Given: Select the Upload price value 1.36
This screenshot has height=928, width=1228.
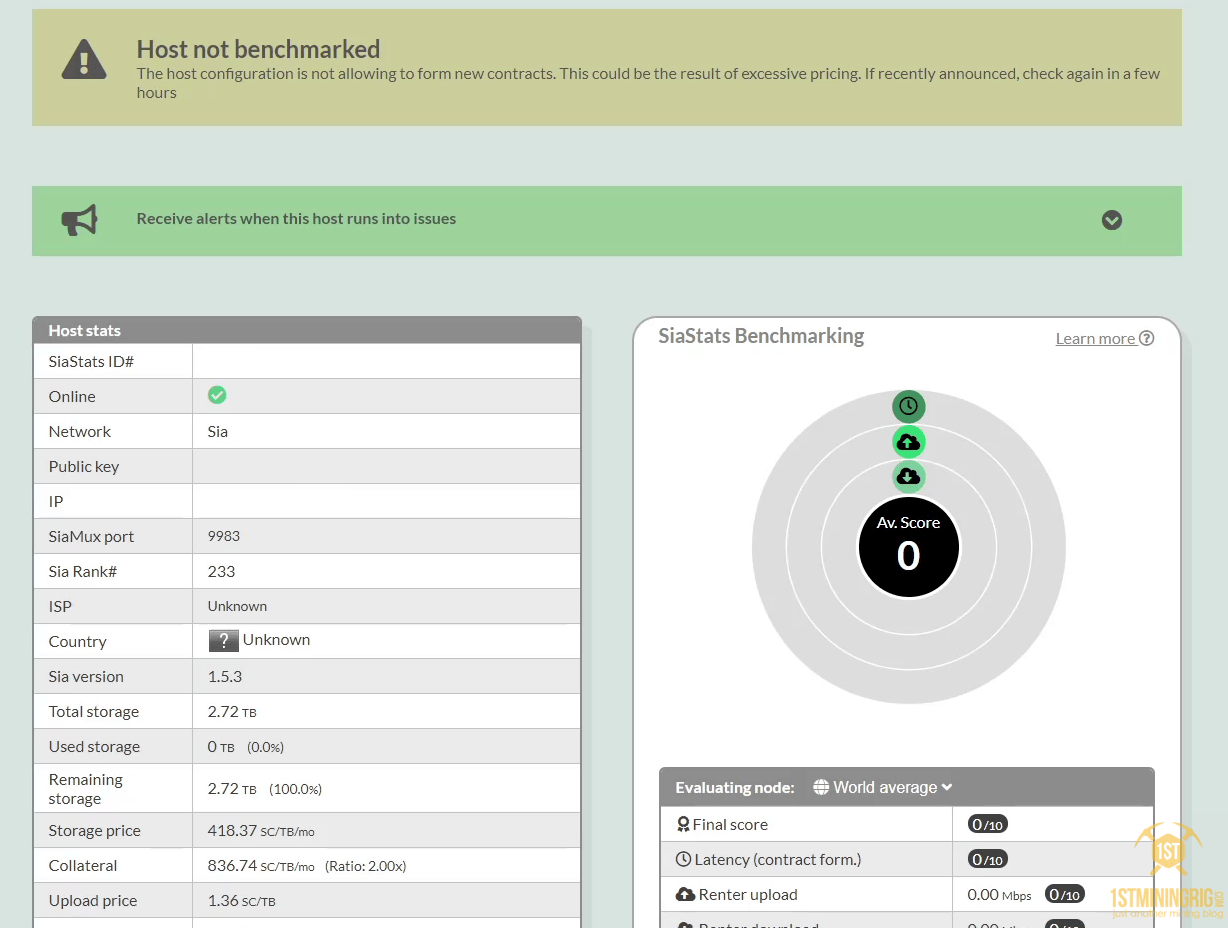Looking at the screenshot, I should click(x=223, y=900).
